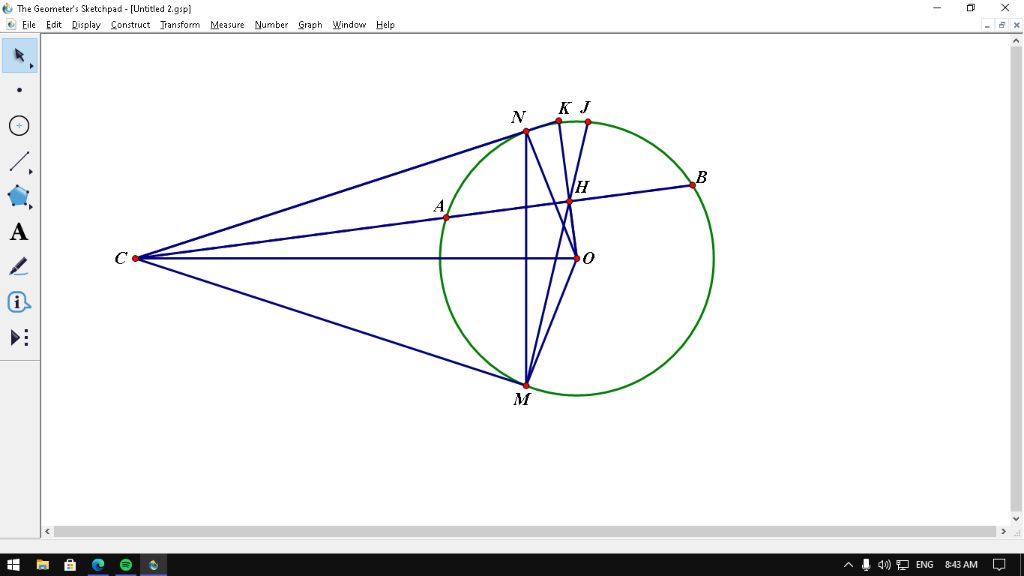Image resolution: width=1024 pixels, height=576 pixels.
Task: Select point B on the circle
Action: click(693, 185)
